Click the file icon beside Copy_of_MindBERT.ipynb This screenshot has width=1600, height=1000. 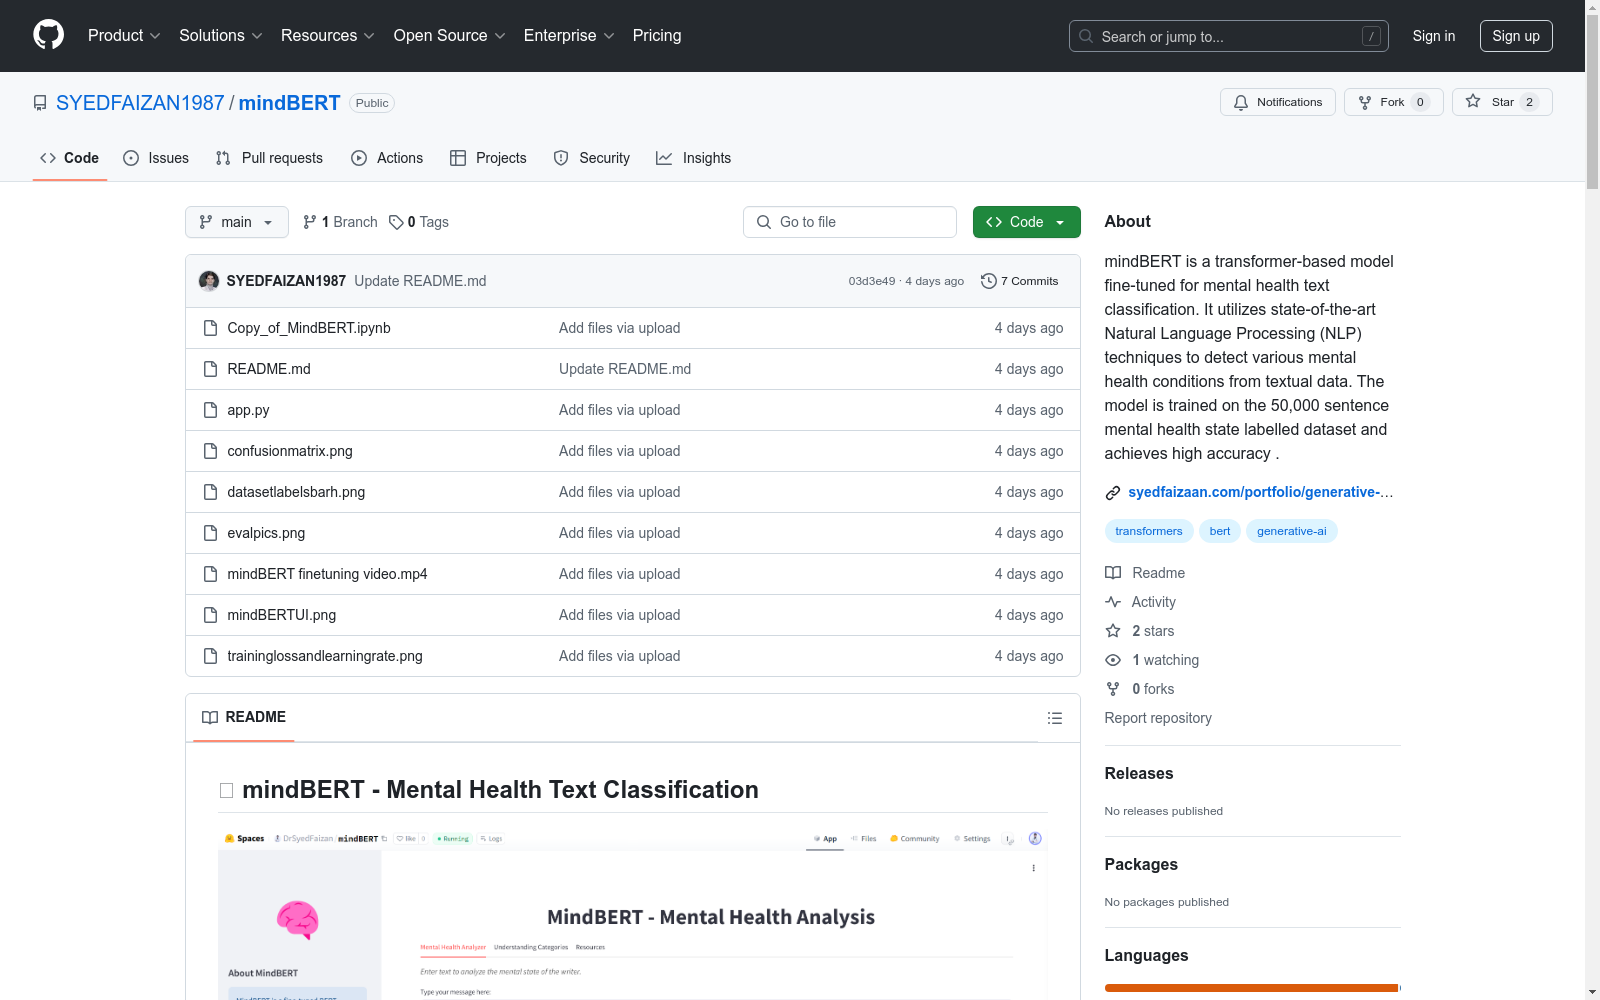(x=210, y=328)
